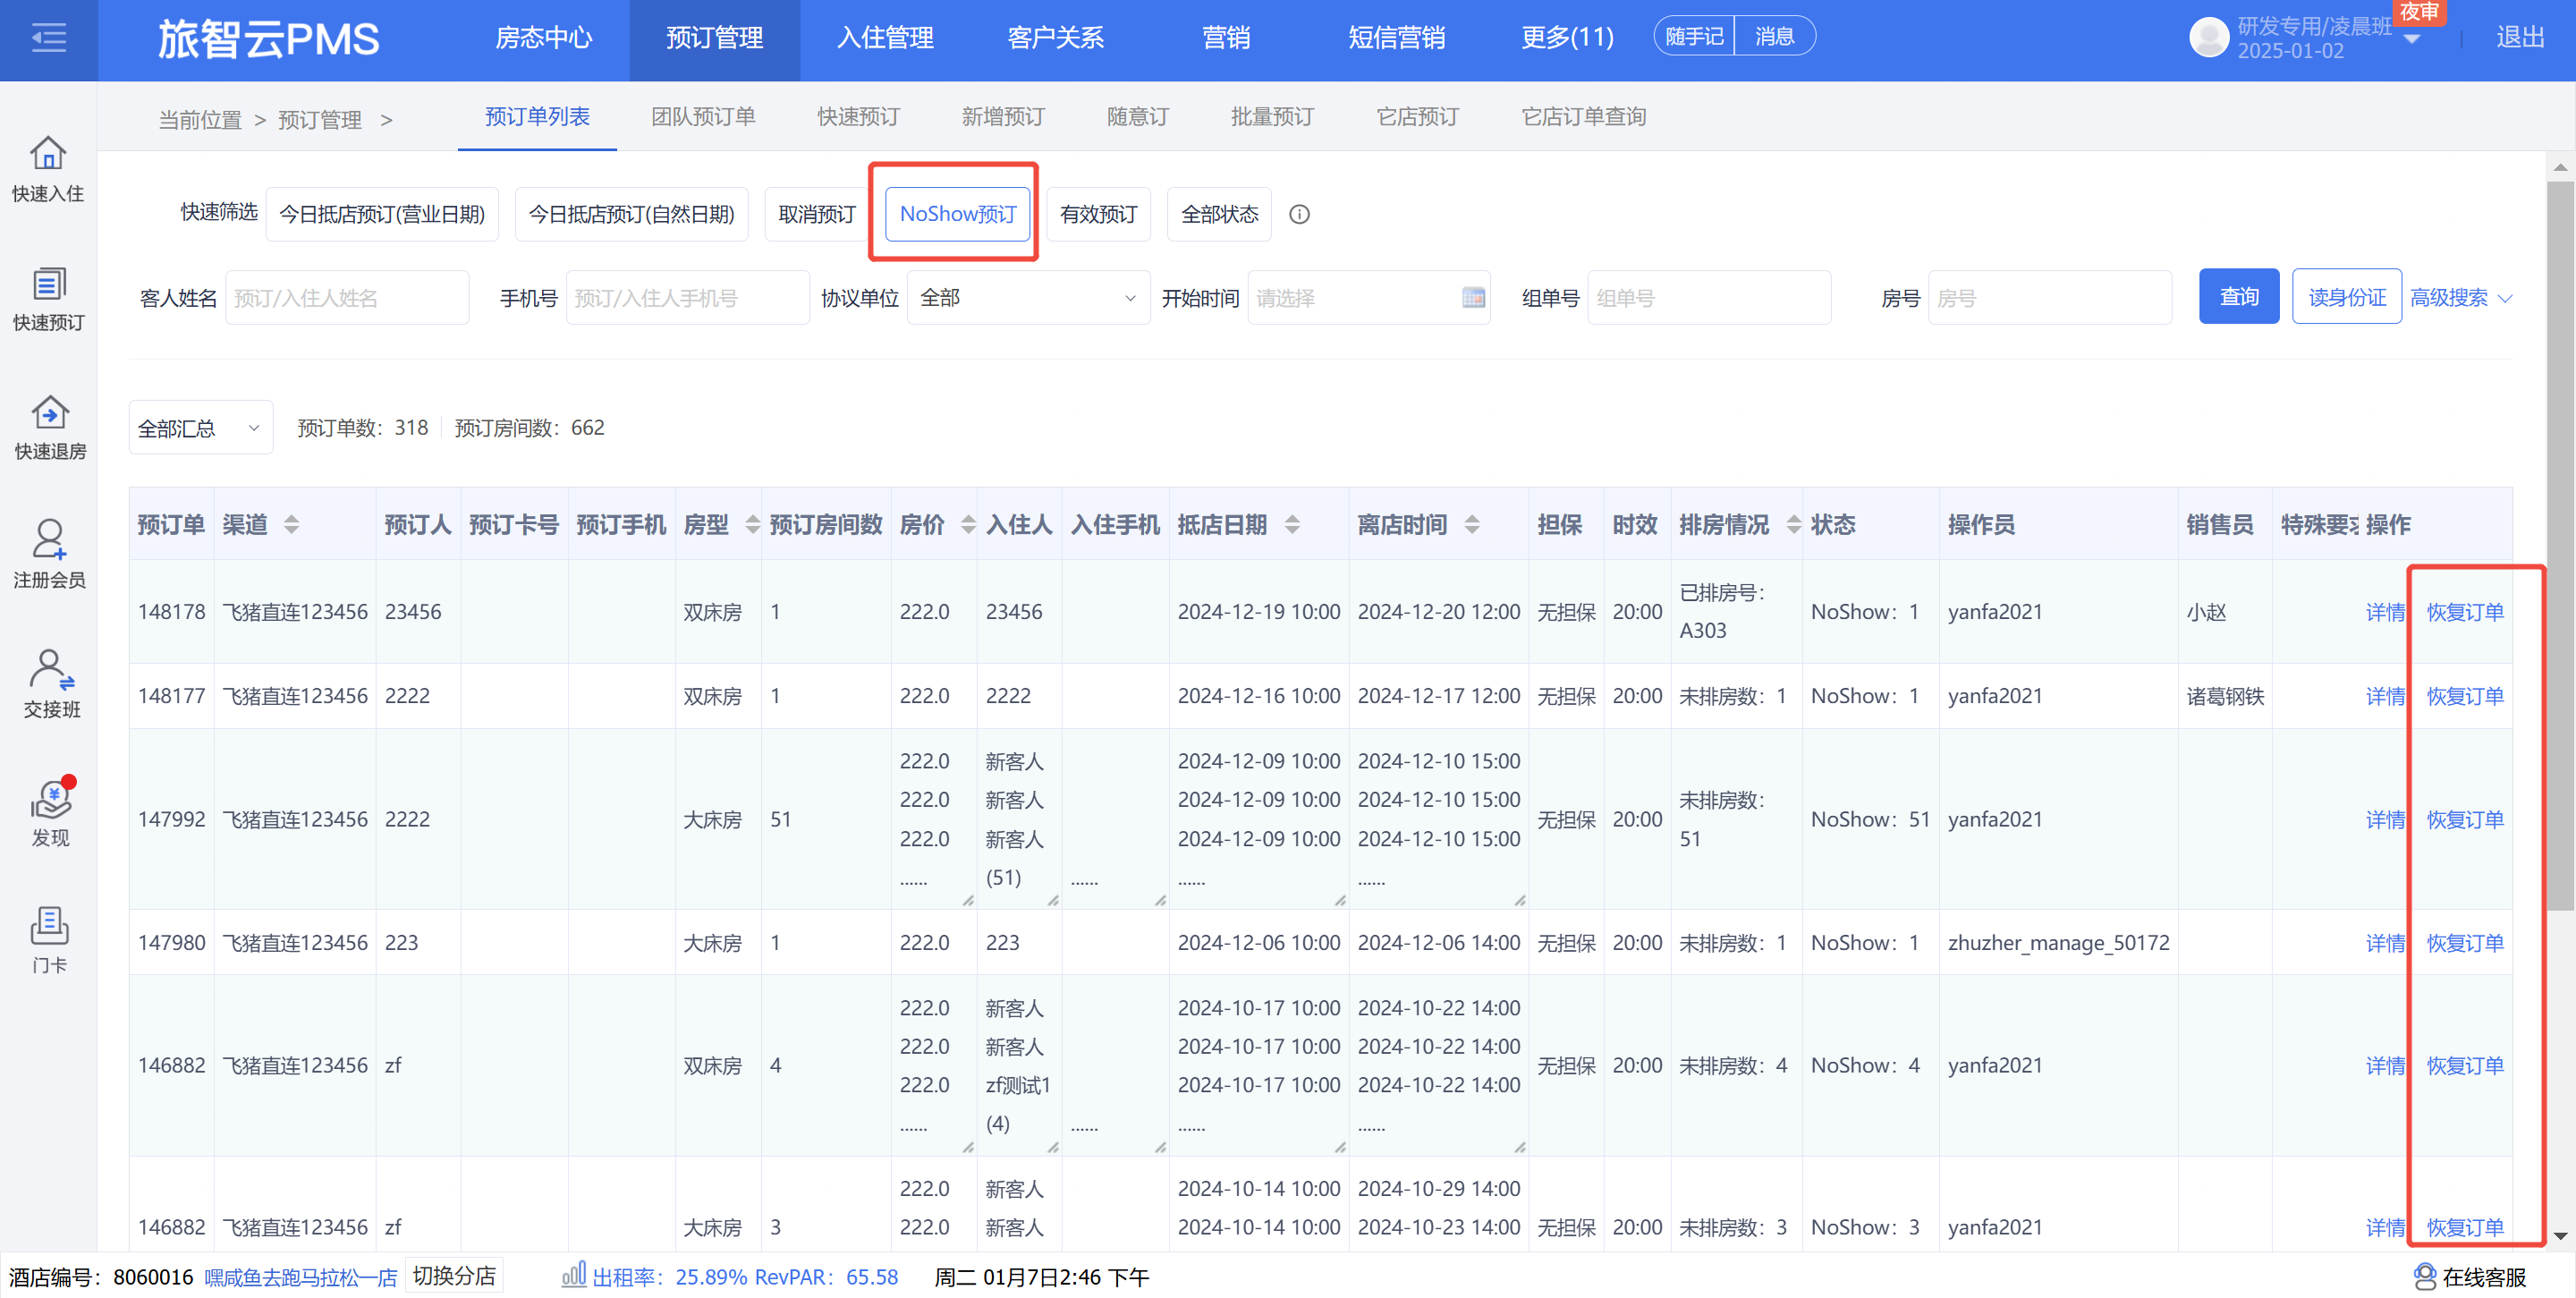
Task: Open 营销 in top navigation
Action: 1226,37
